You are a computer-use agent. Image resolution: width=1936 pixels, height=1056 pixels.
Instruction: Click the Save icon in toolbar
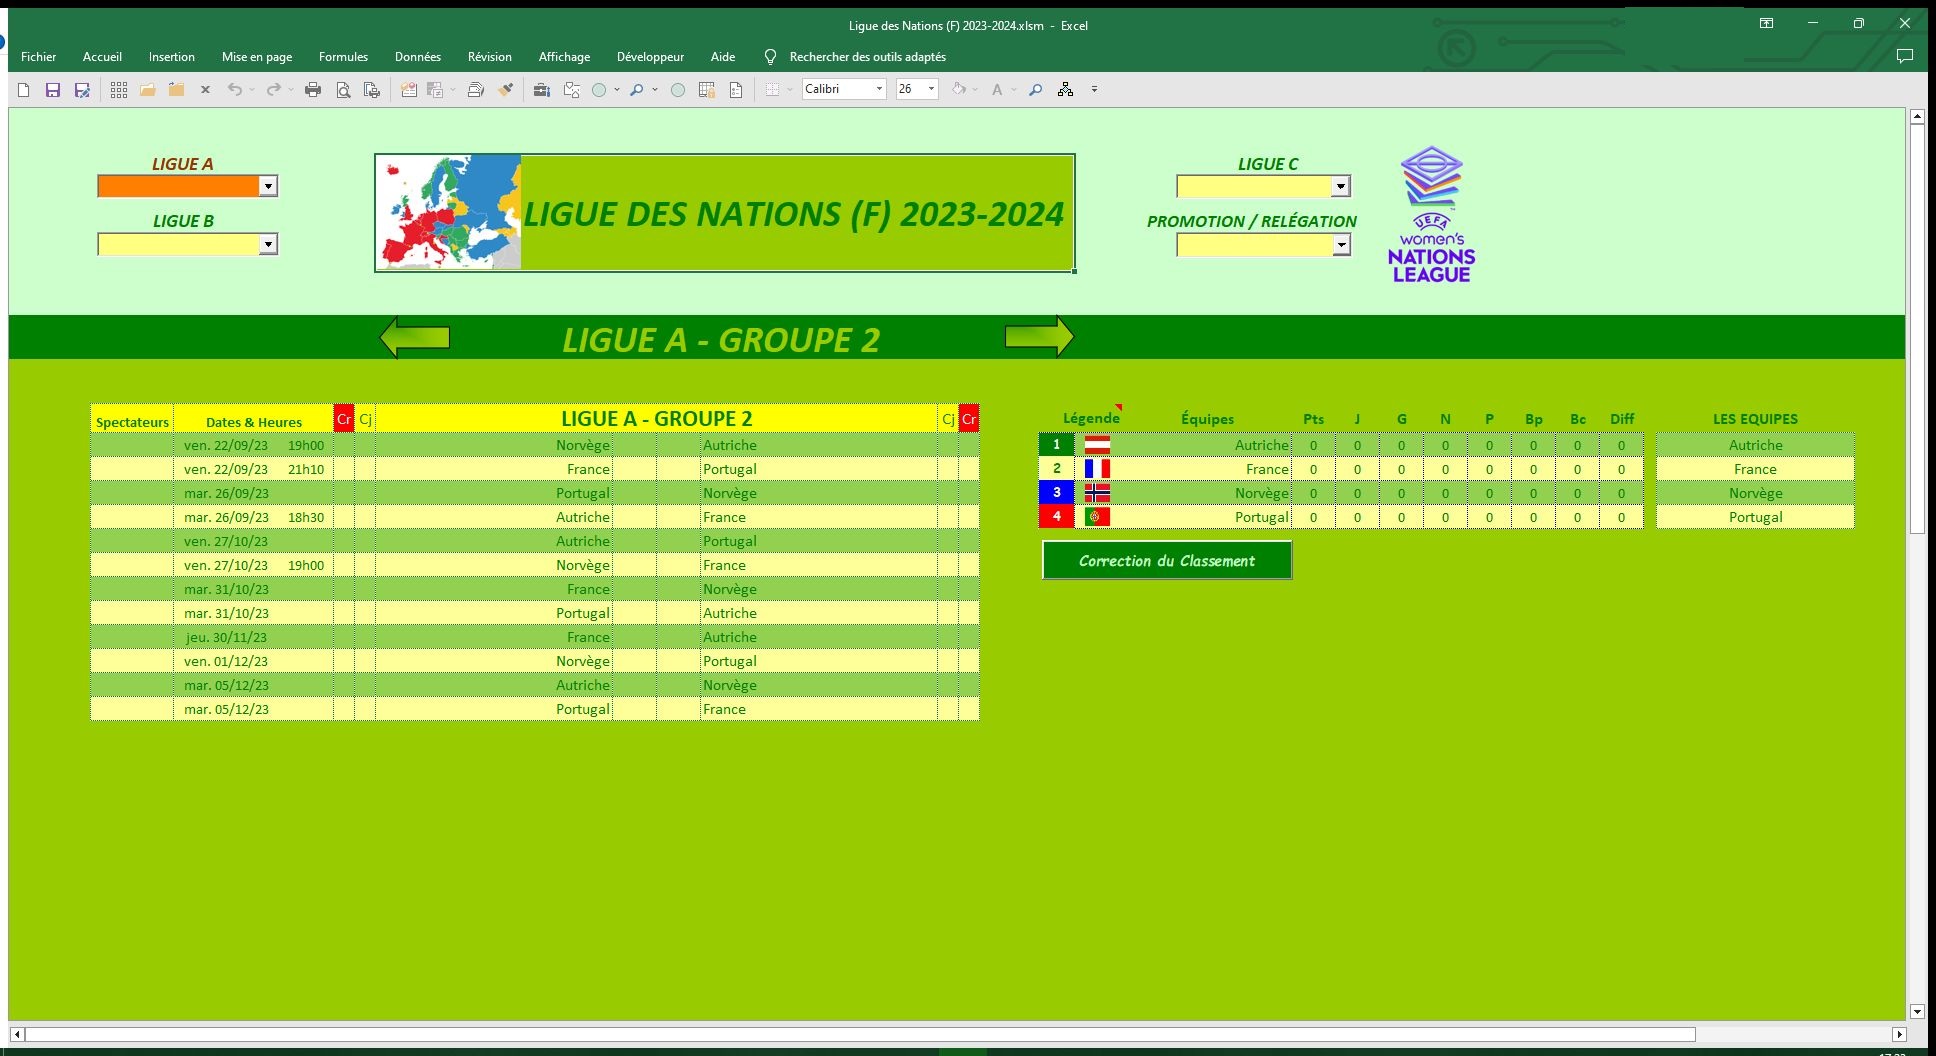pyautogui.click(x=53, y=90)
